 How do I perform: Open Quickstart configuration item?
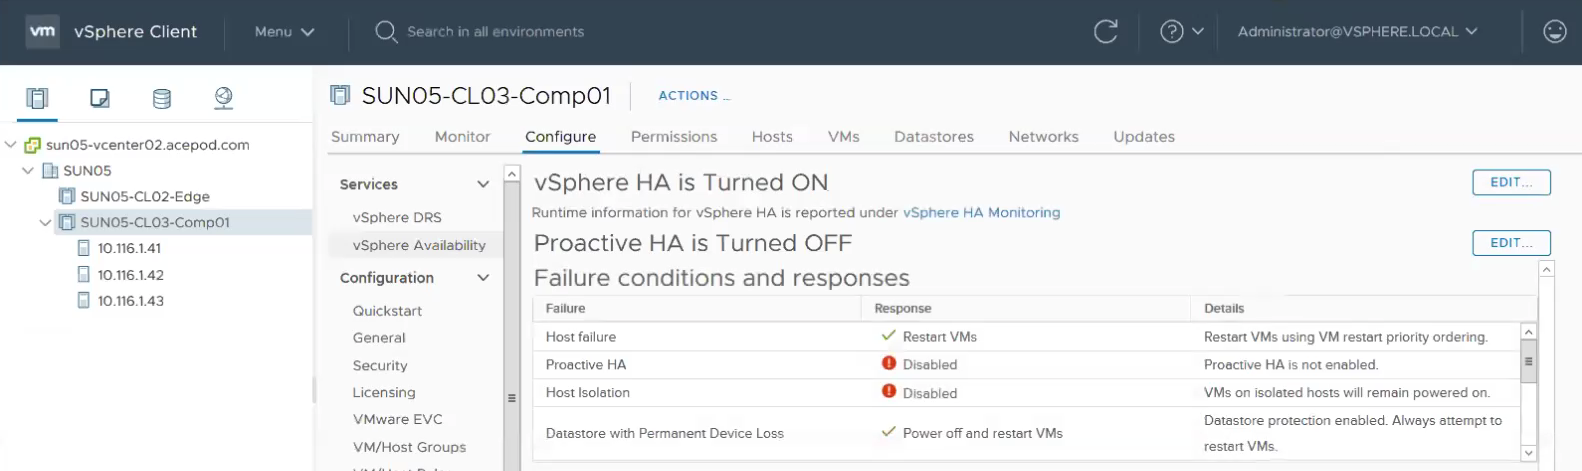pos(387,311)
